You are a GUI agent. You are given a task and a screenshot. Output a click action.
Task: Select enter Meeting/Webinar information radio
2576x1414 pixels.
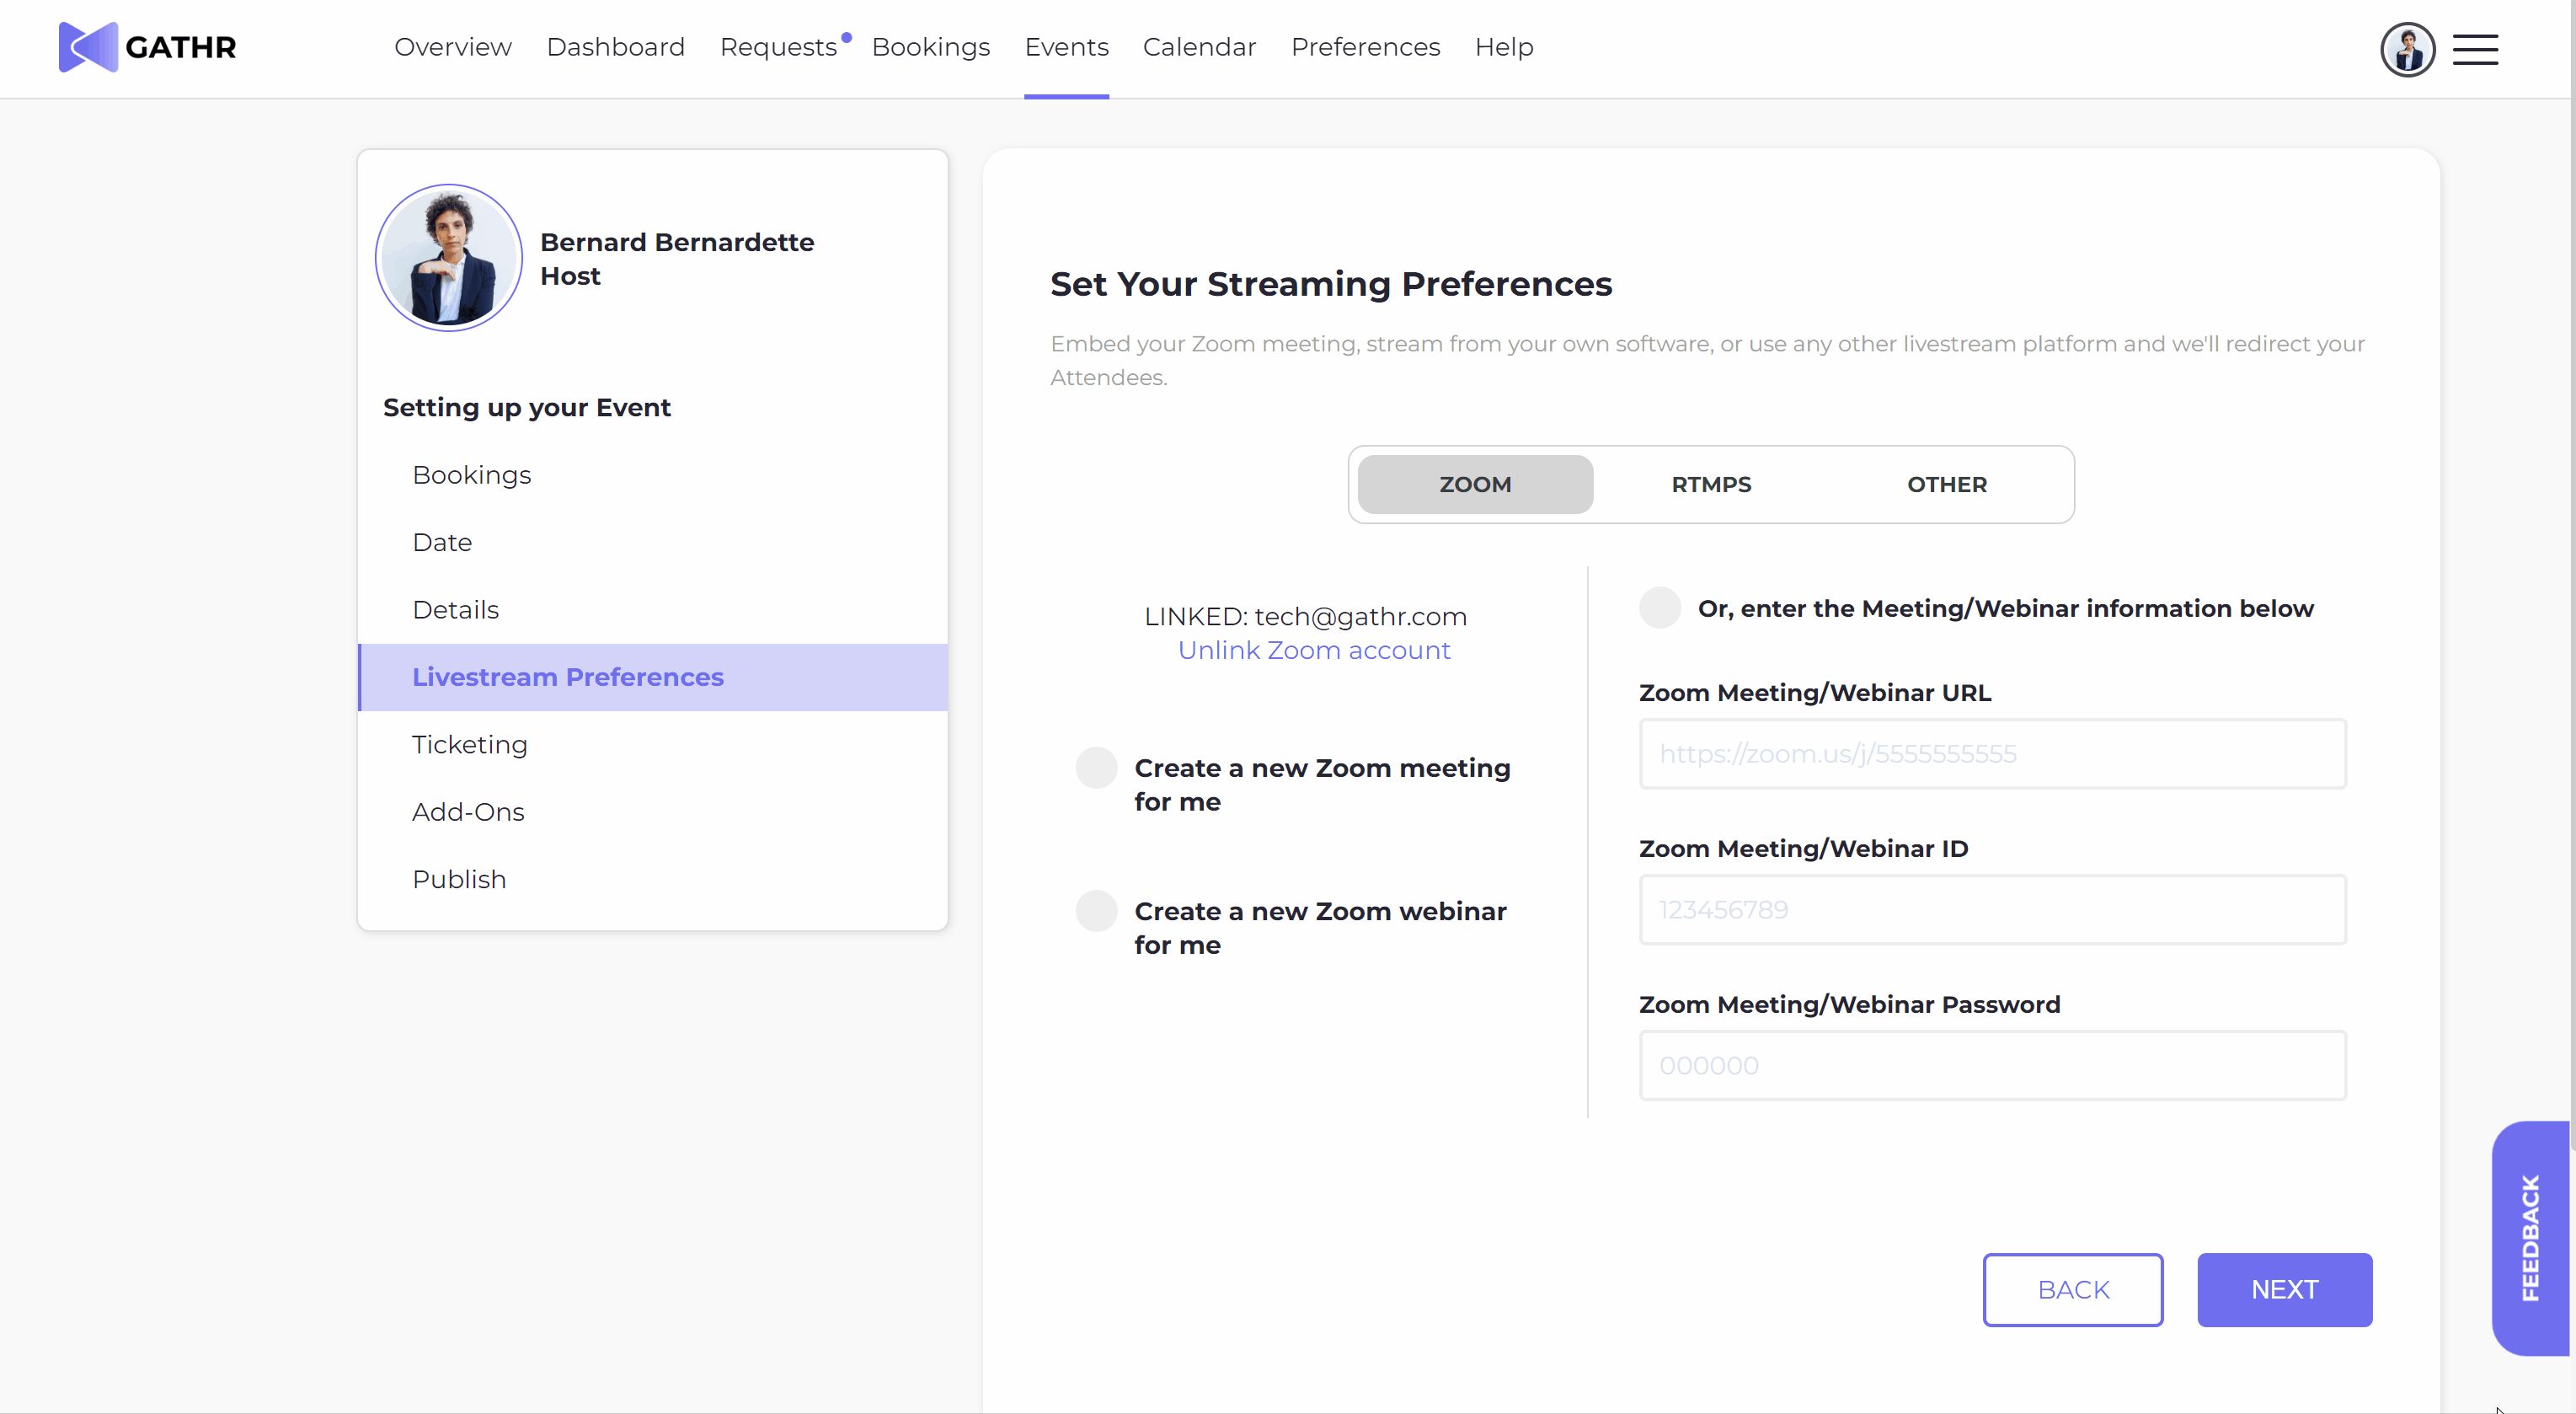[x=1660, y=608]
